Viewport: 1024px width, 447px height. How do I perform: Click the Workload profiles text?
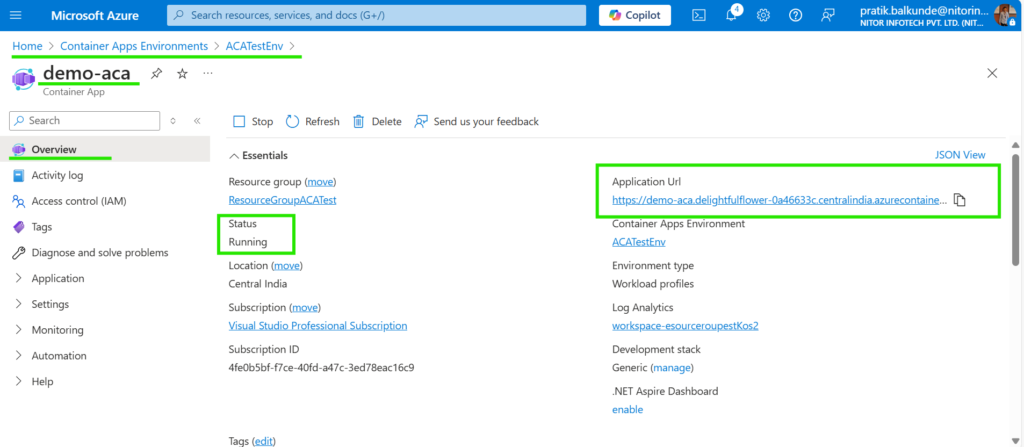point(653,284)
